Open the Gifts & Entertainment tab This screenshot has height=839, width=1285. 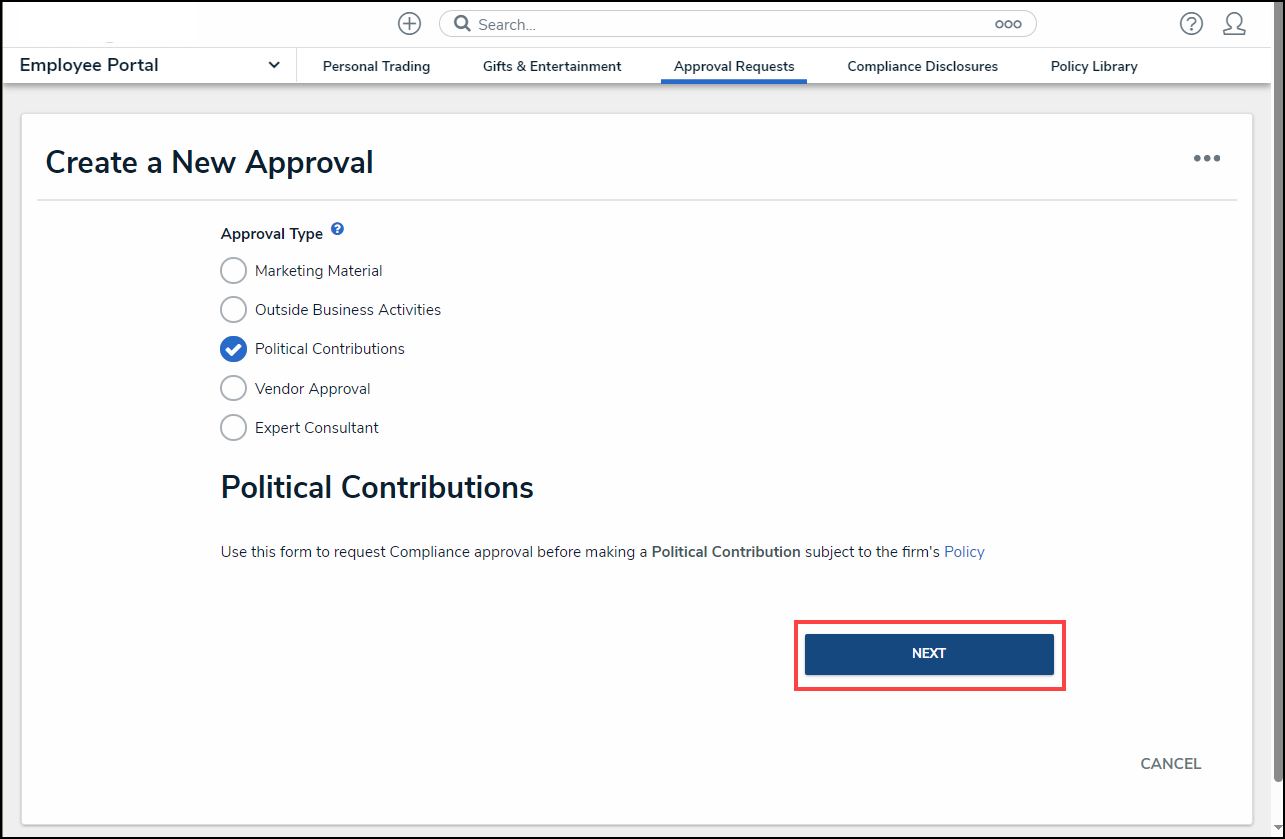552,67
